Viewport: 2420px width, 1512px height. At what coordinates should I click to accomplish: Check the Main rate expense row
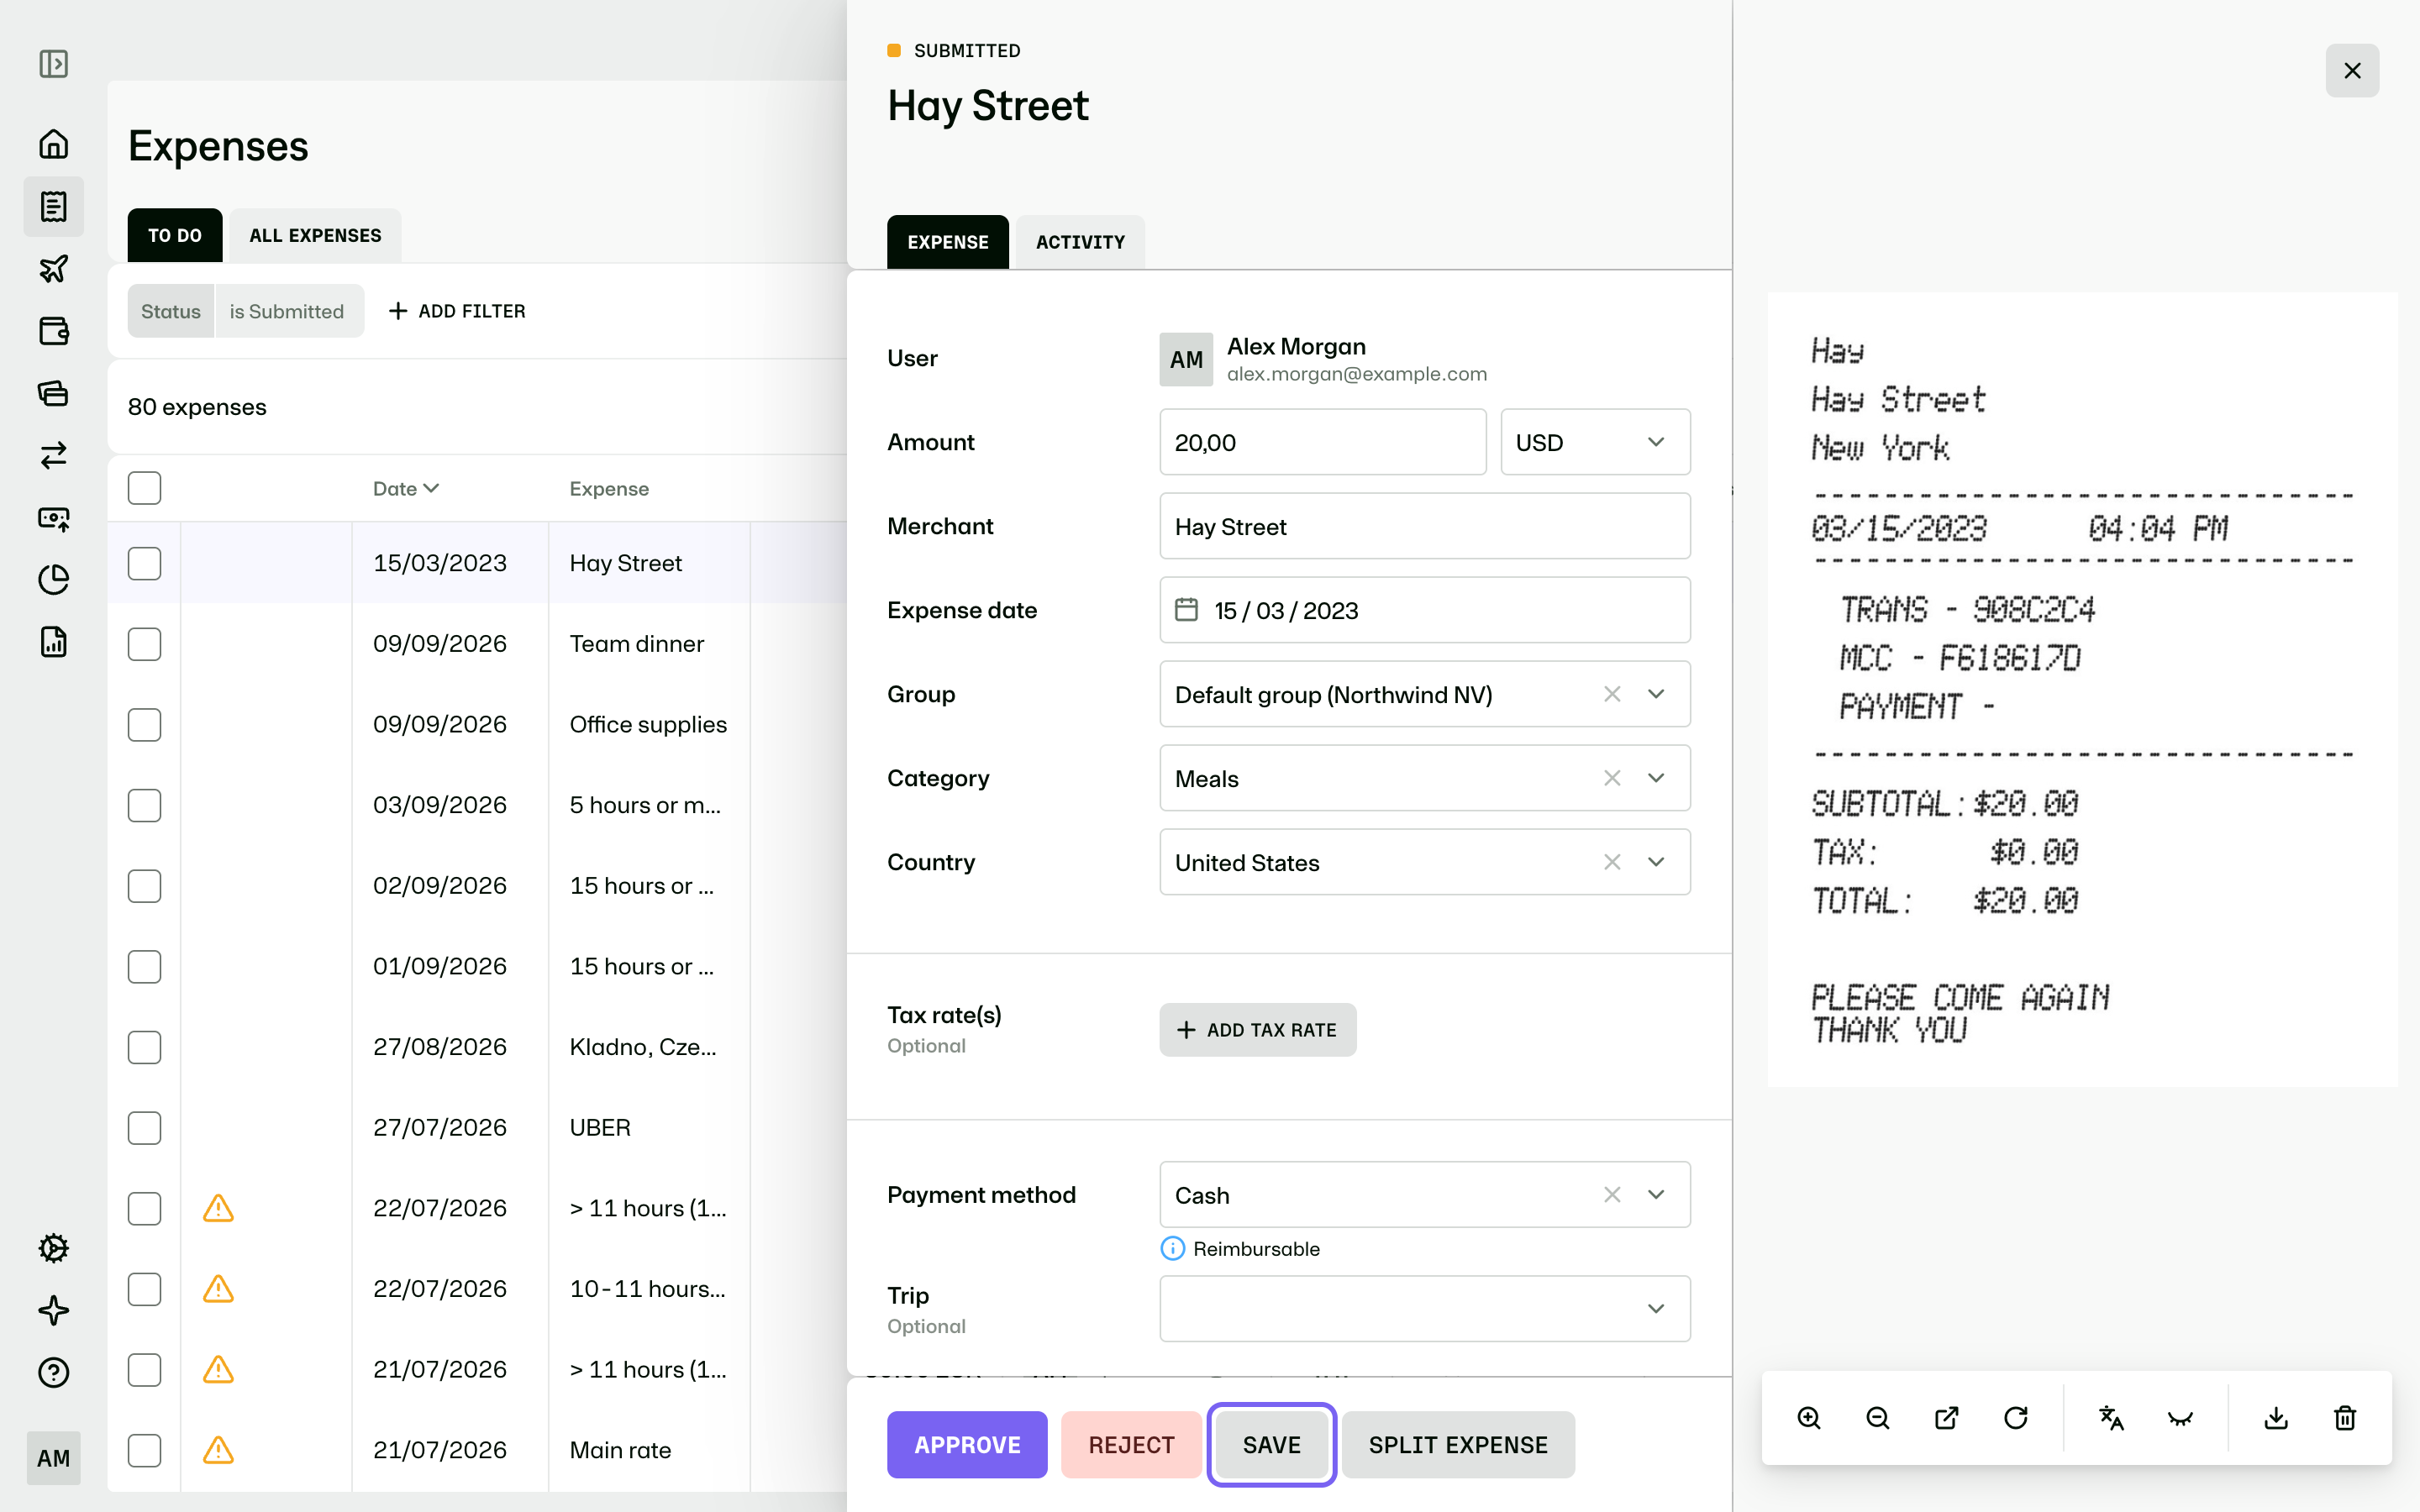click(x=144, y=1450)
